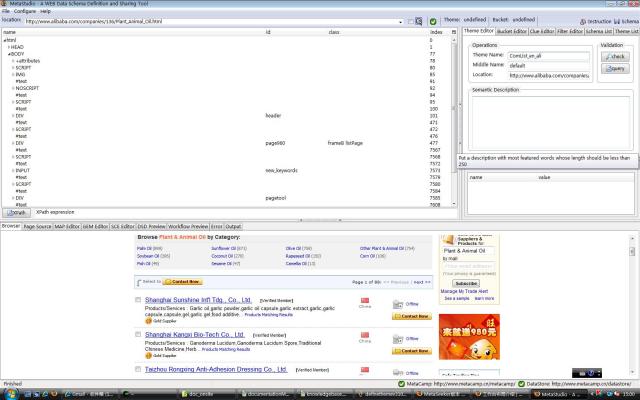Click the Query validation button
640x400 pixels.
point(615,69)
